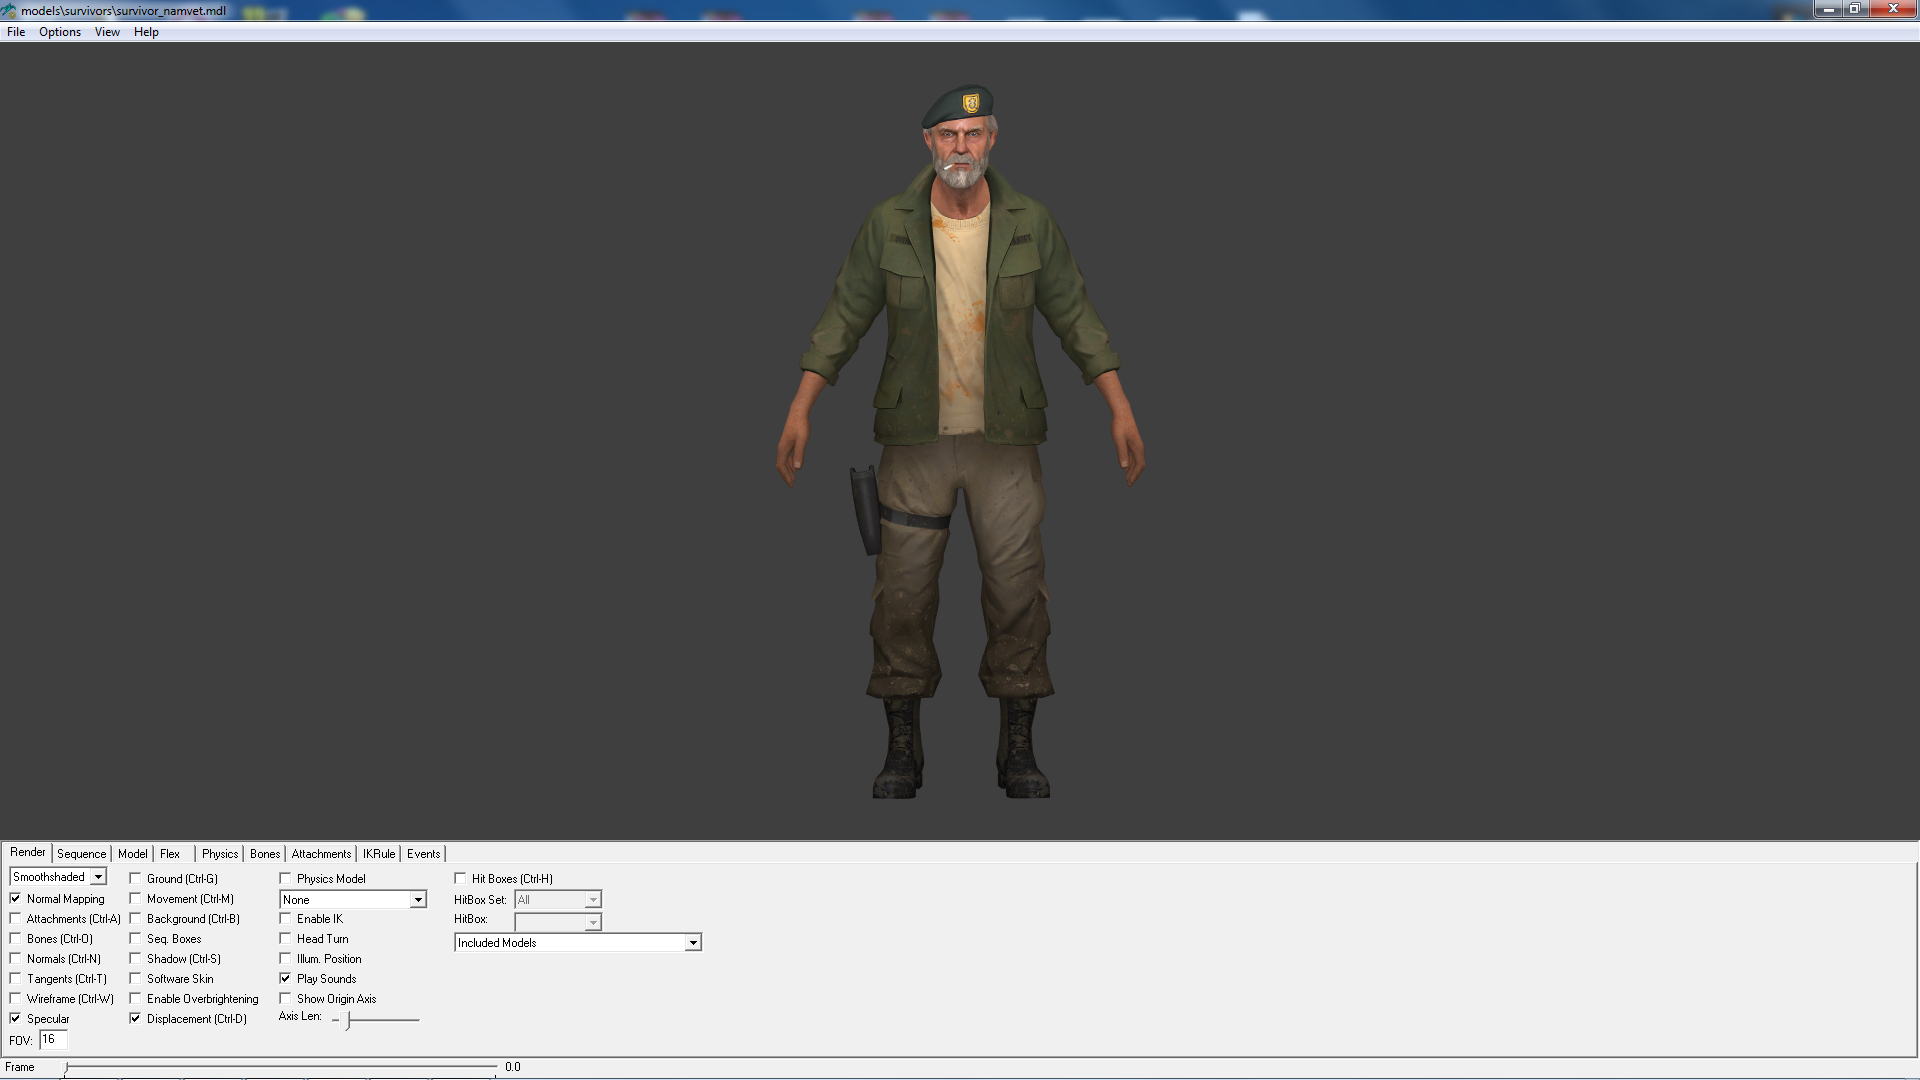Toggle Normal Mapping off
The height and width of the screenshot is (1080, 1920).
click(16, 899)
